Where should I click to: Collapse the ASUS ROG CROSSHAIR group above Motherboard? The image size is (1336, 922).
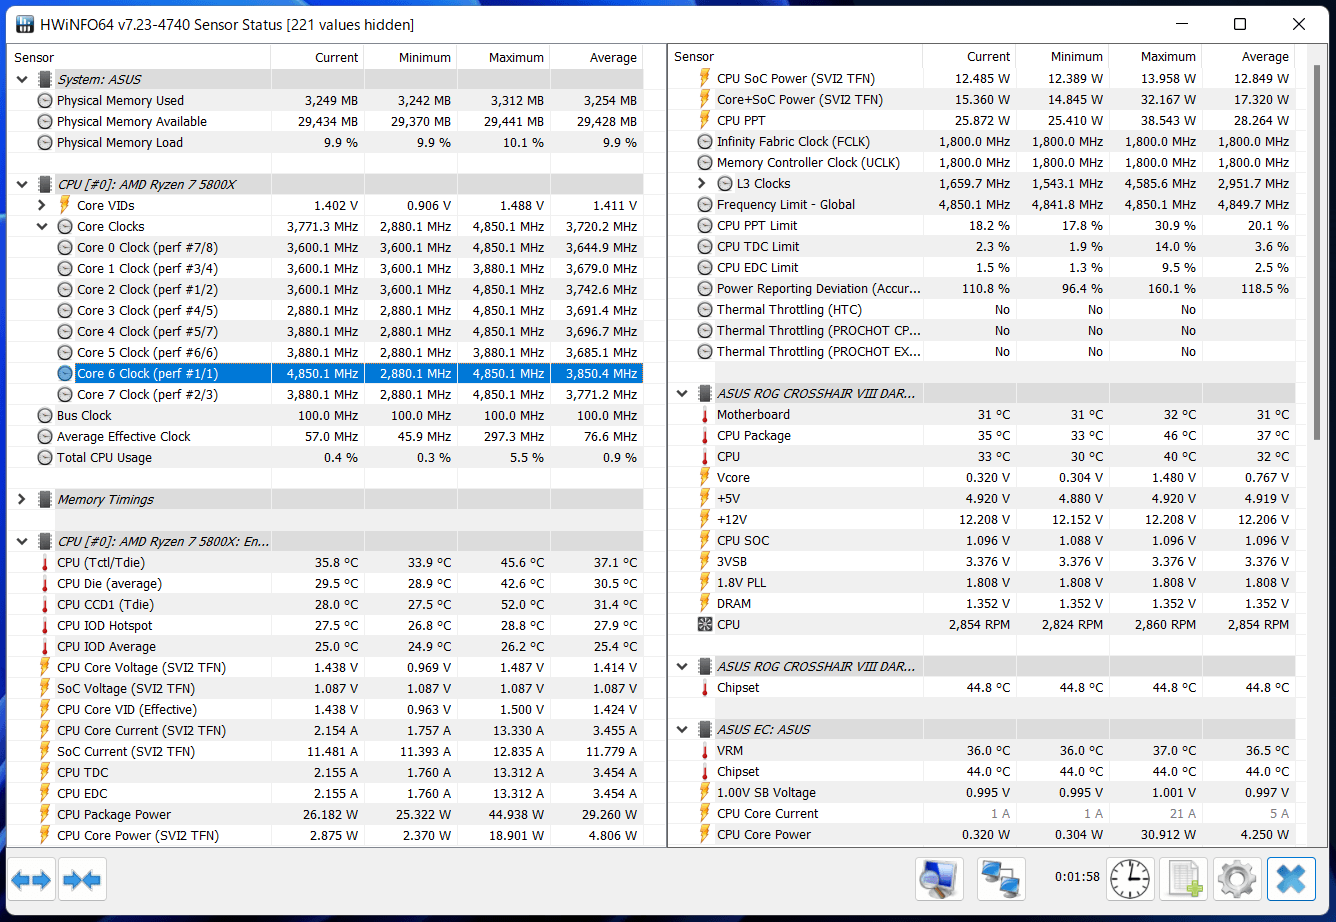coord(682,393)
